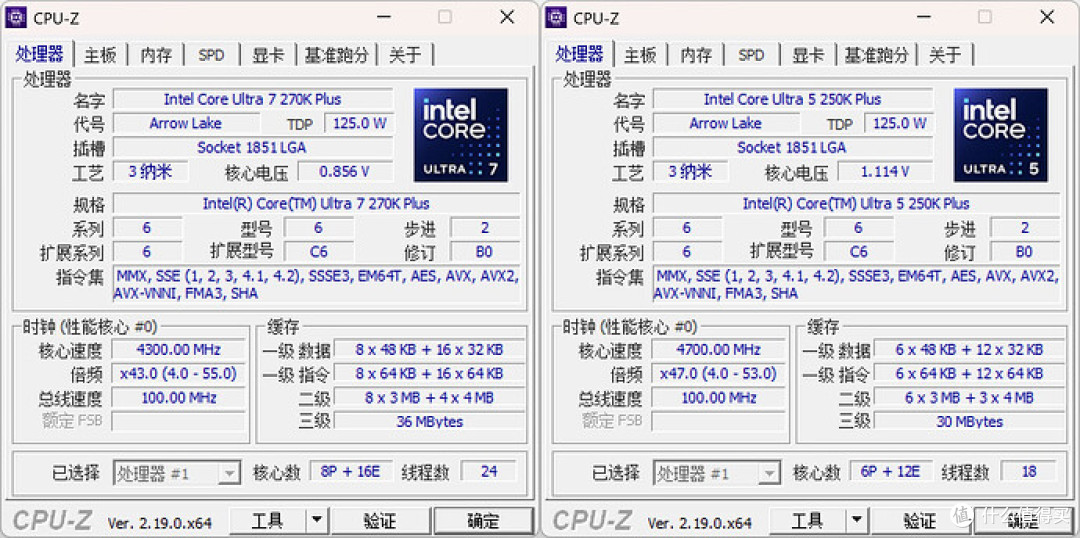Click core voltage value 0.856 V
This screenshot has height=538, width=1080.
click(344, 172)
